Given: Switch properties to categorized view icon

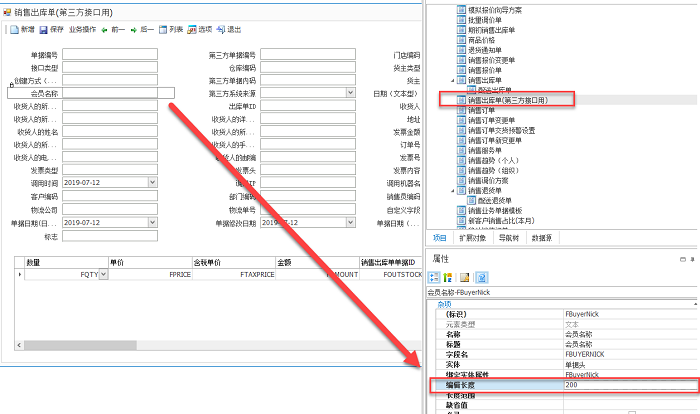Looking at the screenshot, I should (x=436, y=276).
